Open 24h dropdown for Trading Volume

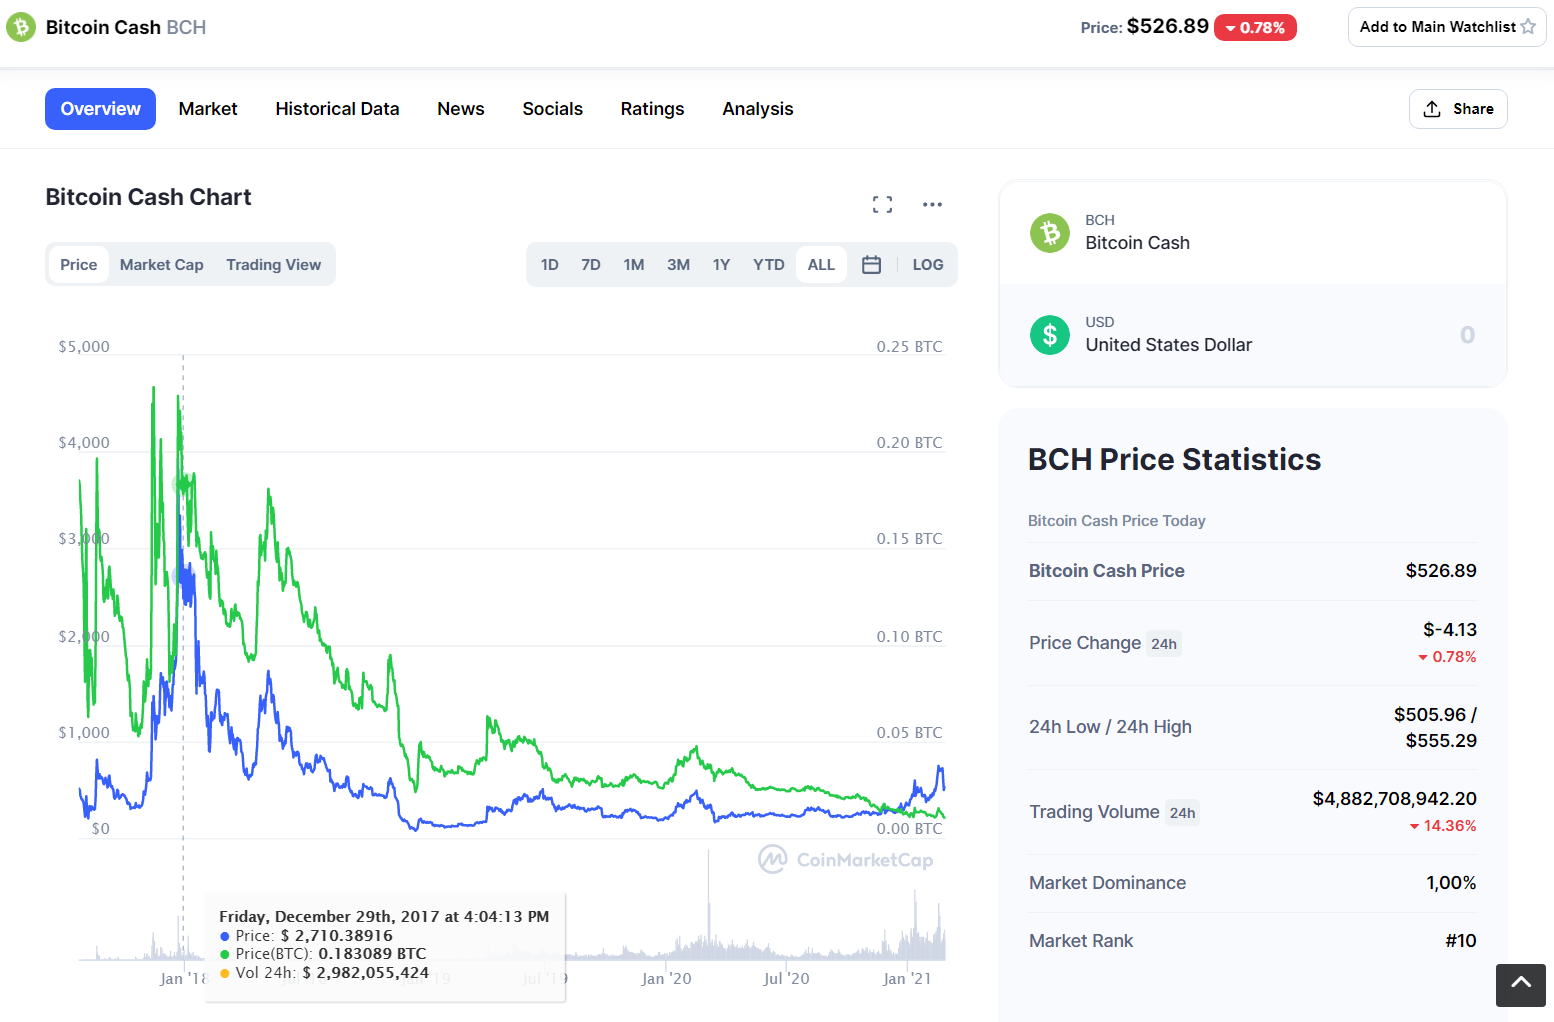[1183, 813]
